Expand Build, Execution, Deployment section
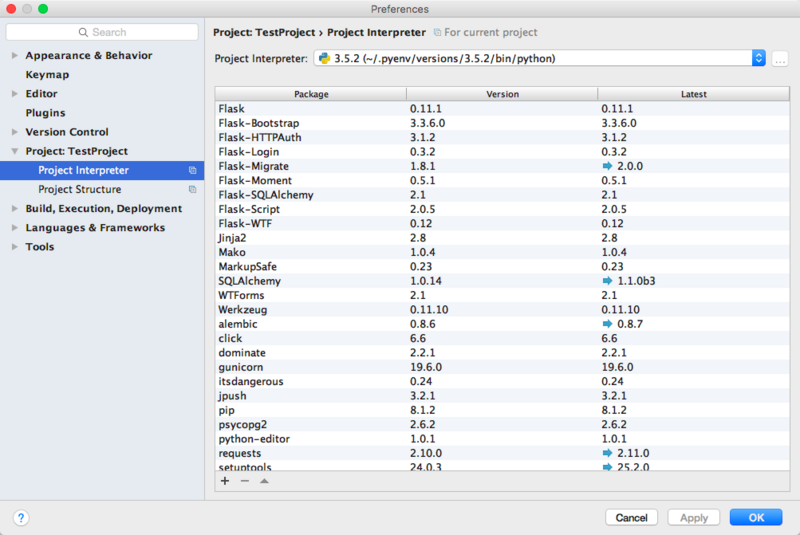This screenshot has width=800, height=535. (x=15, y=208)
